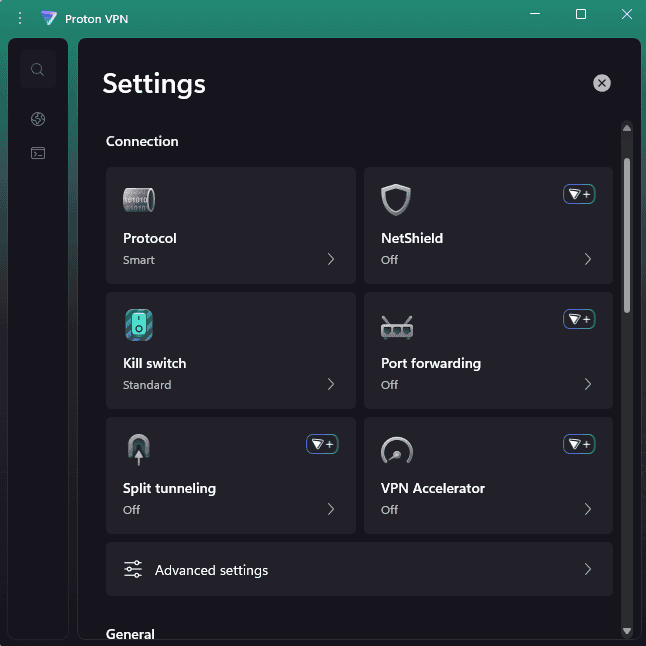Click the Port forwarding router icon

[x=397, y=326]
